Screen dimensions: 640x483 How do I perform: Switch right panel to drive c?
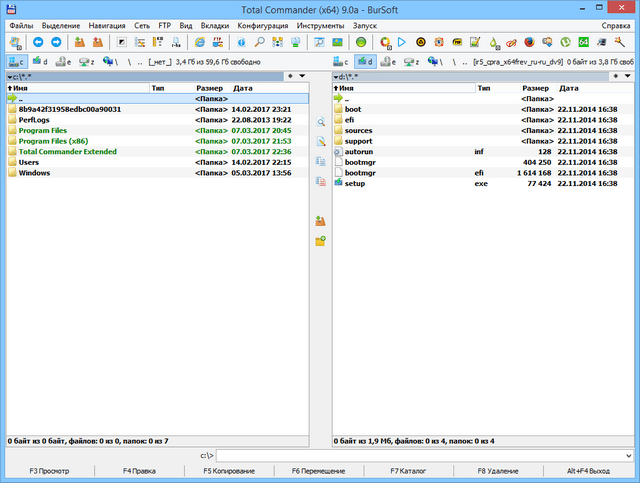click(x=343, y=61)
